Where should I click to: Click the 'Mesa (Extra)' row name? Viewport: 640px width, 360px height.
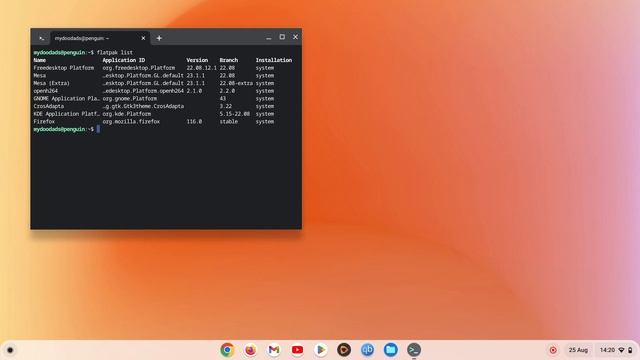pos(51,83)
